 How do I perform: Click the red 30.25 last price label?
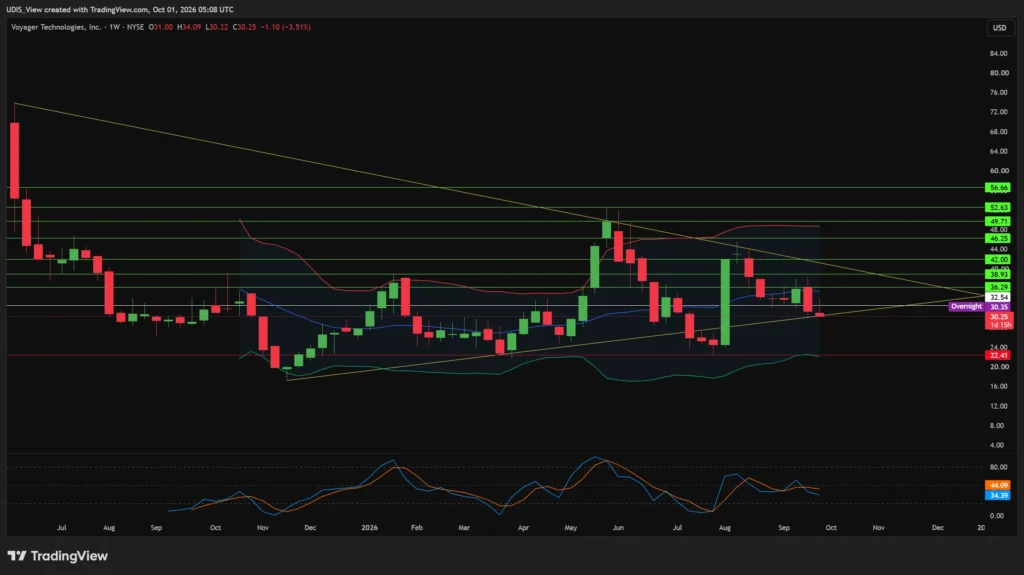999,316
